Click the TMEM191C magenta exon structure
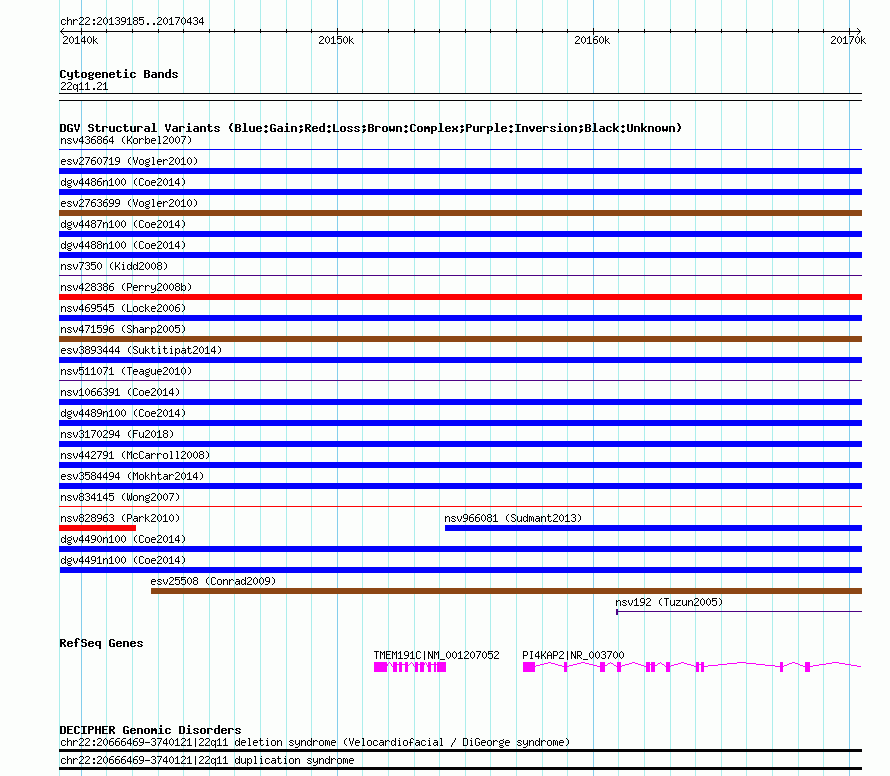Screen dimensions: 890x776 [x=410, y=667]
